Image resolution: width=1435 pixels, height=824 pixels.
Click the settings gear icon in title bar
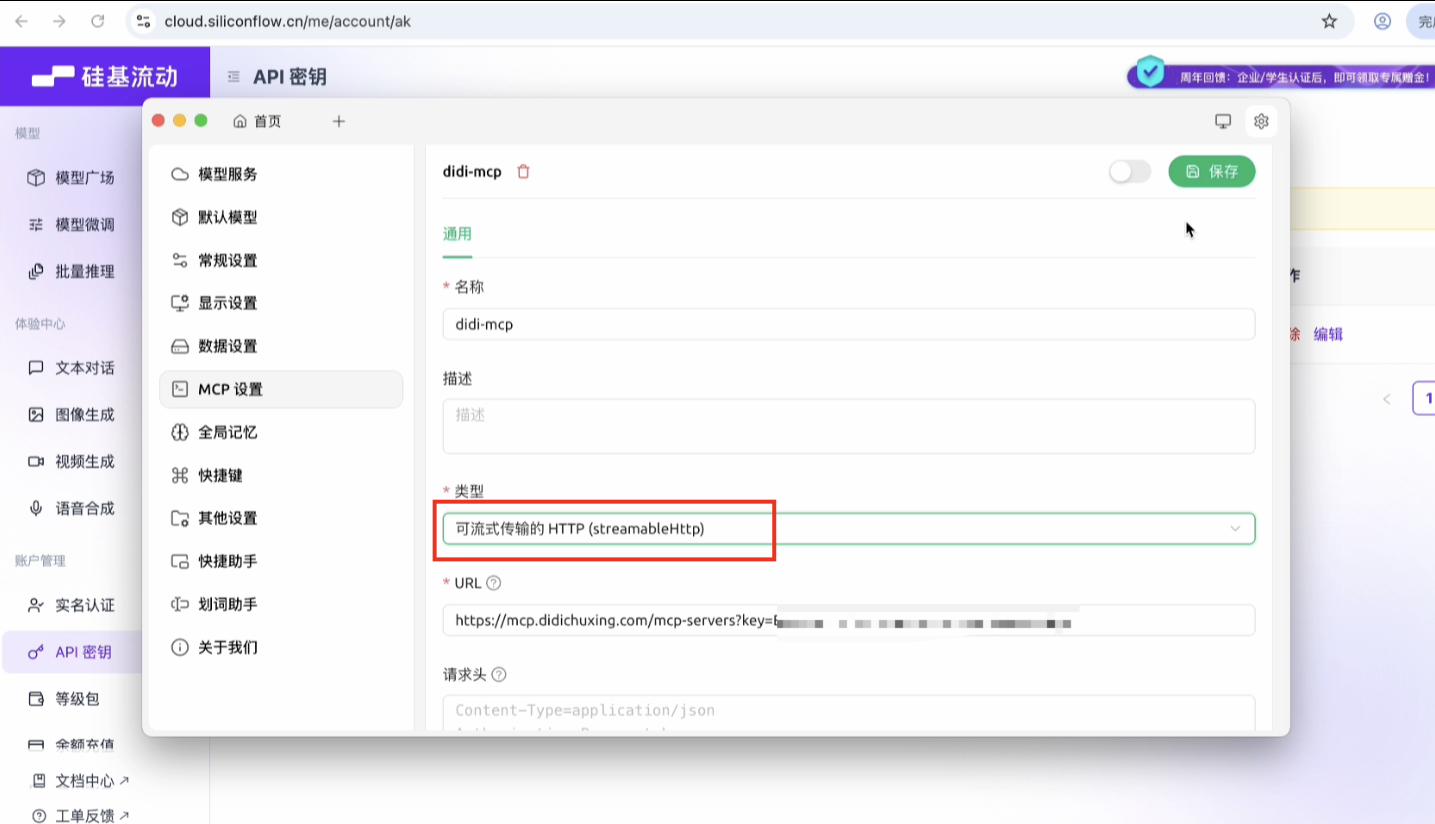(x=1261, y=121)
